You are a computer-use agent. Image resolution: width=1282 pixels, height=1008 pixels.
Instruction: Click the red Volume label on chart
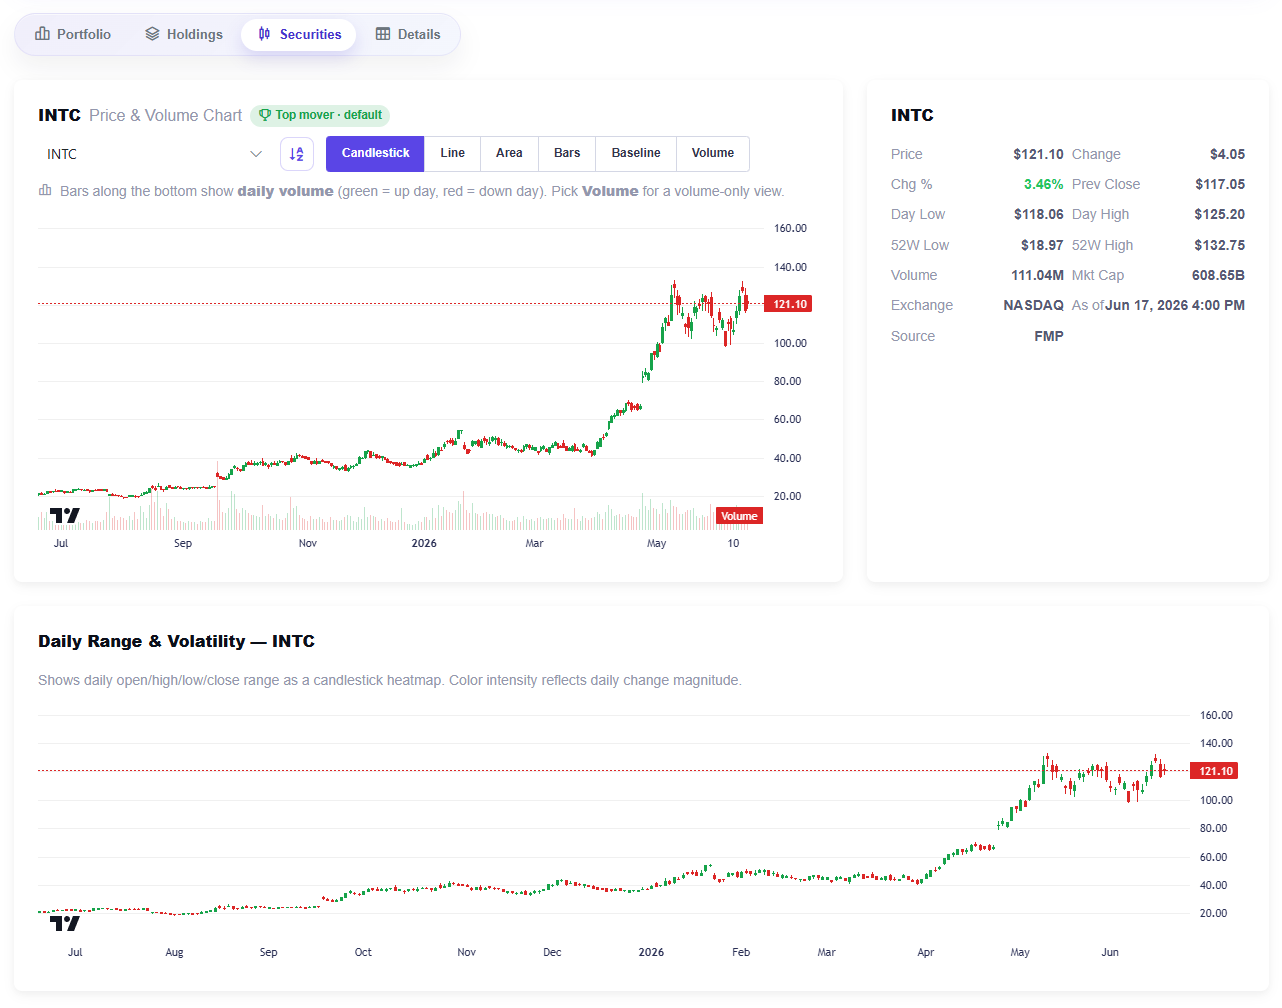click(739, 516)
